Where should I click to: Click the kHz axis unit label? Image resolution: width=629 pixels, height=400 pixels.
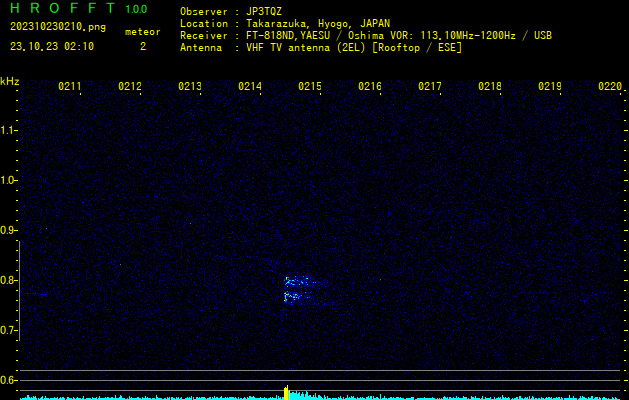pos(10,81)
